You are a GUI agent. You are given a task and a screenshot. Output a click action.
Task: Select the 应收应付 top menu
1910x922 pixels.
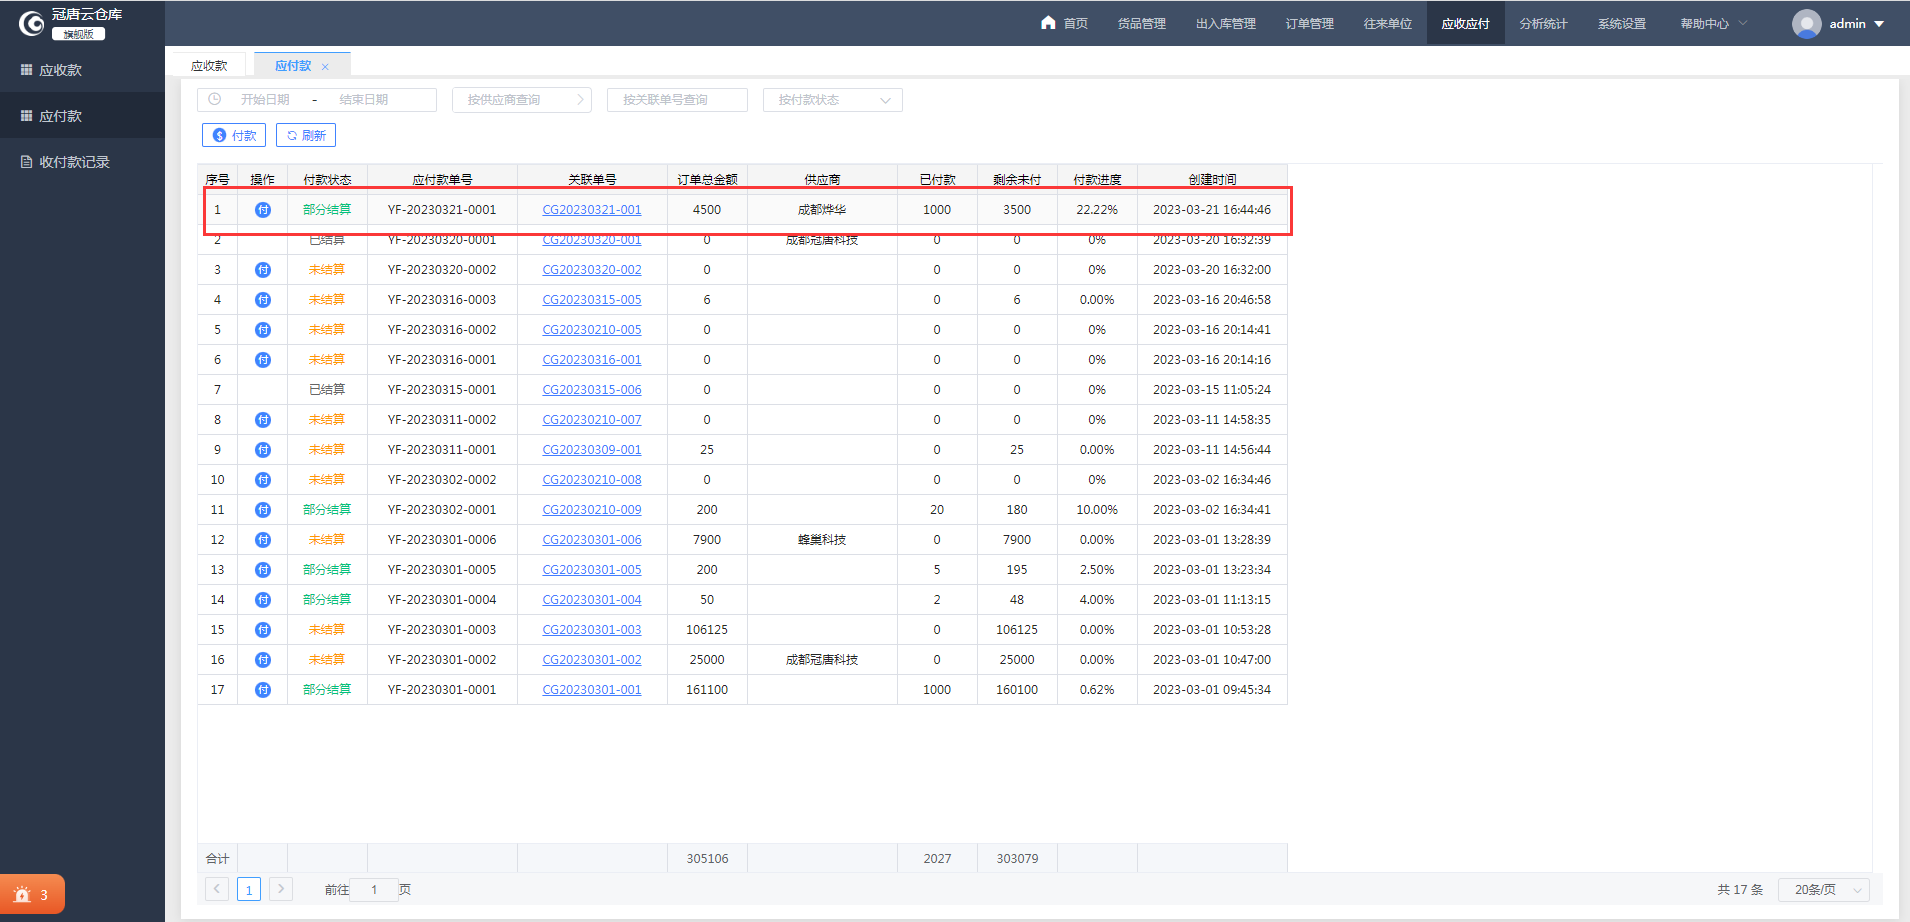[x=1466, y=23]
